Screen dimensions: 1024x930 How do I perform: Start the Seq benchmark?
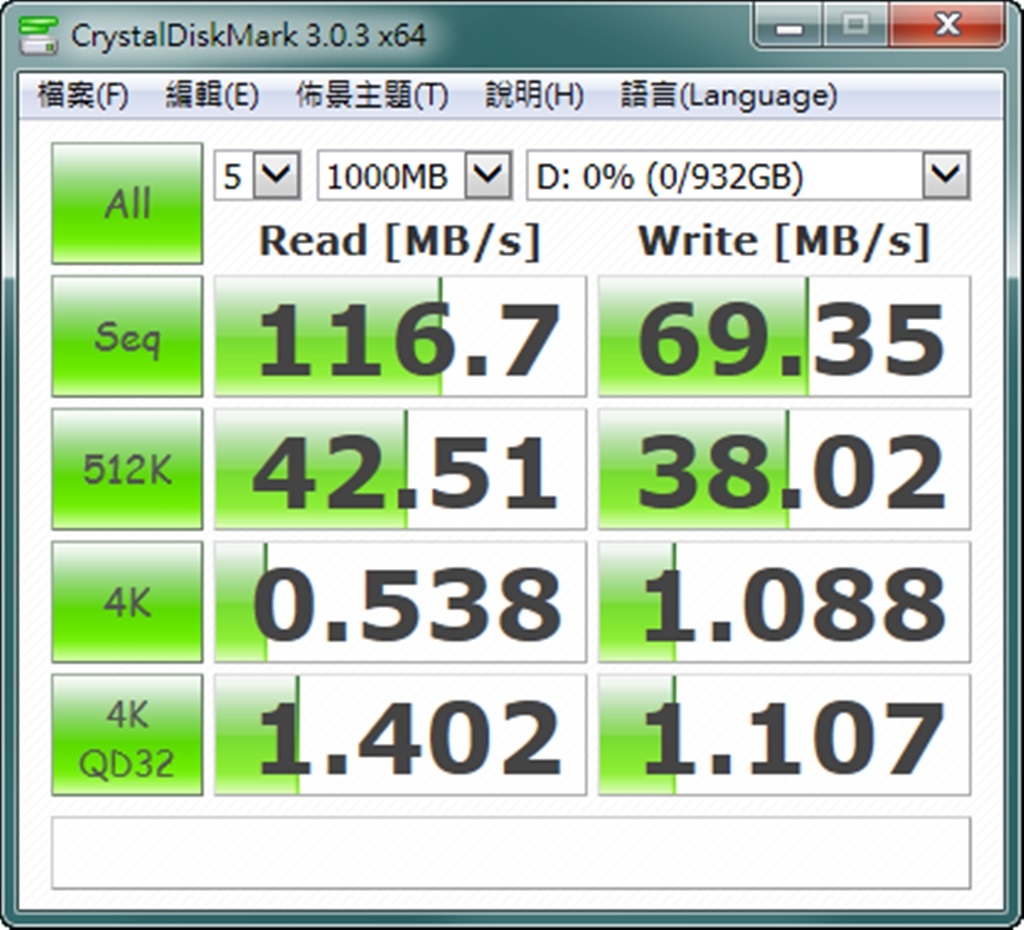(127, 336)
